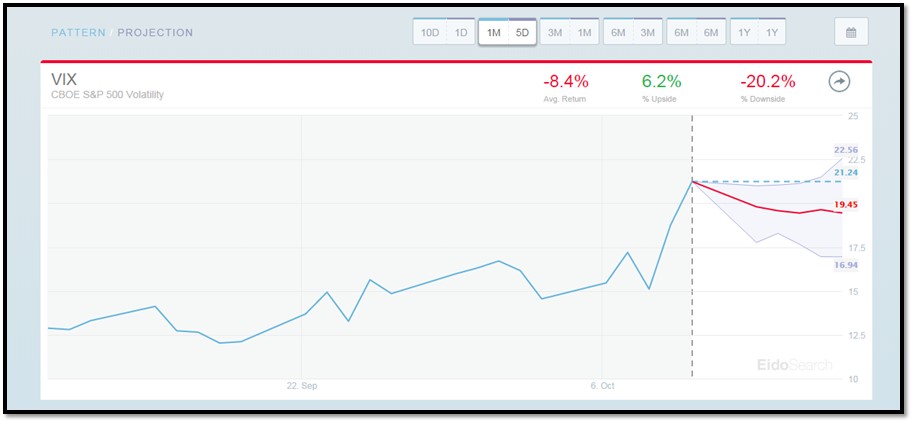Open the calendar date picker
The image size is (913, 423).
click(851, 32)
